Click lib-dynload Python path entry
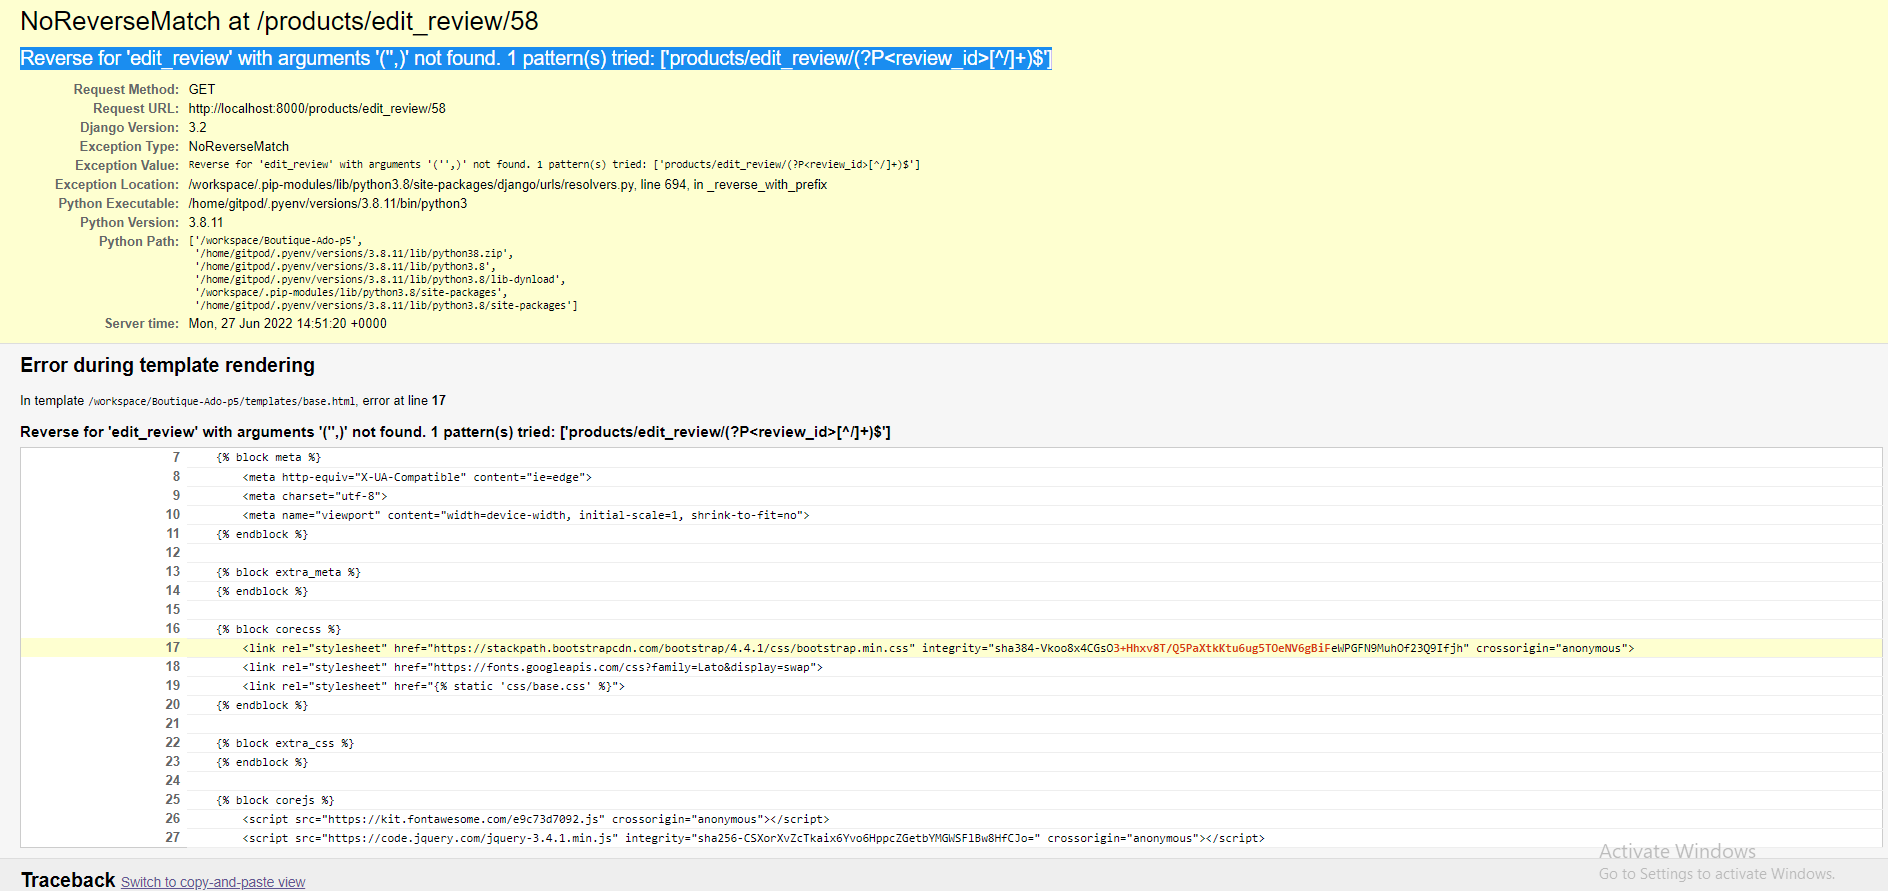The height and width of the screenshot is (891, 1888). coord(380,280)
